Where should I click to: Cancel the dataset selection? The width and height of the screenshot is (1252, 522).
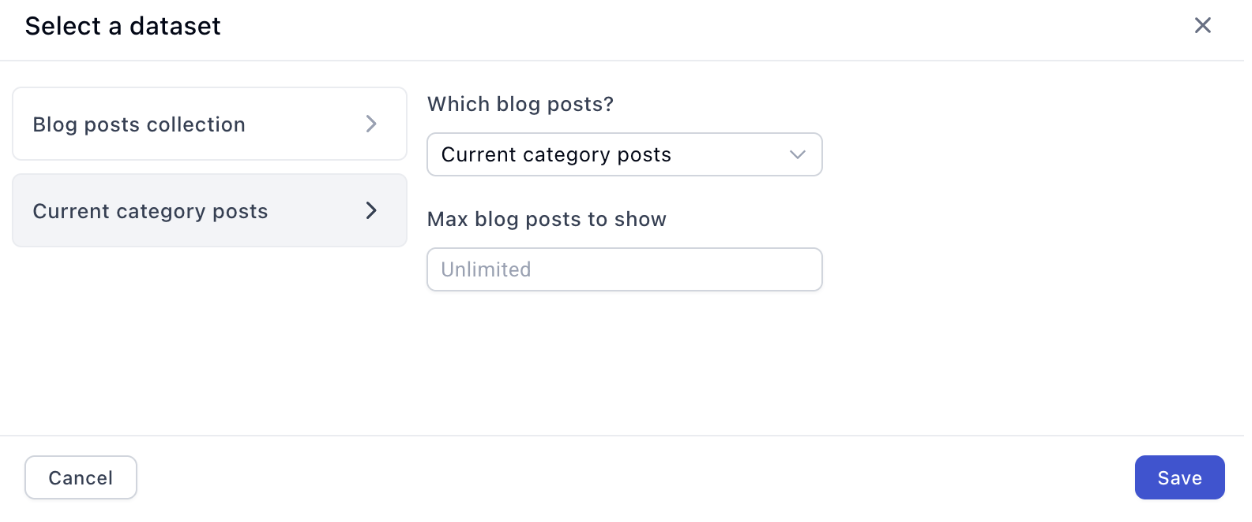80,477
